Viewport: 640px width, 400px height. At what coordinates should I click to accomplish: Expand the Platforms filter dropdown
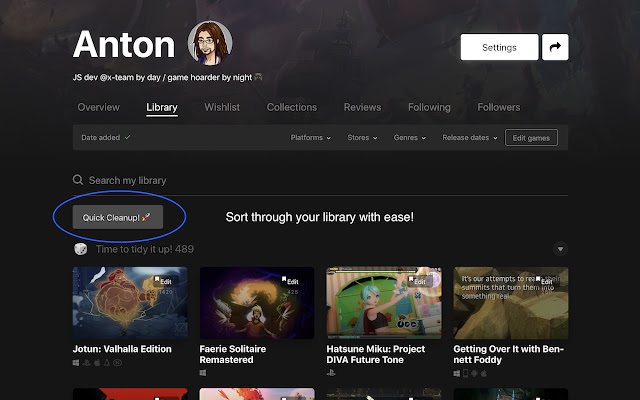tap(310, 138)
